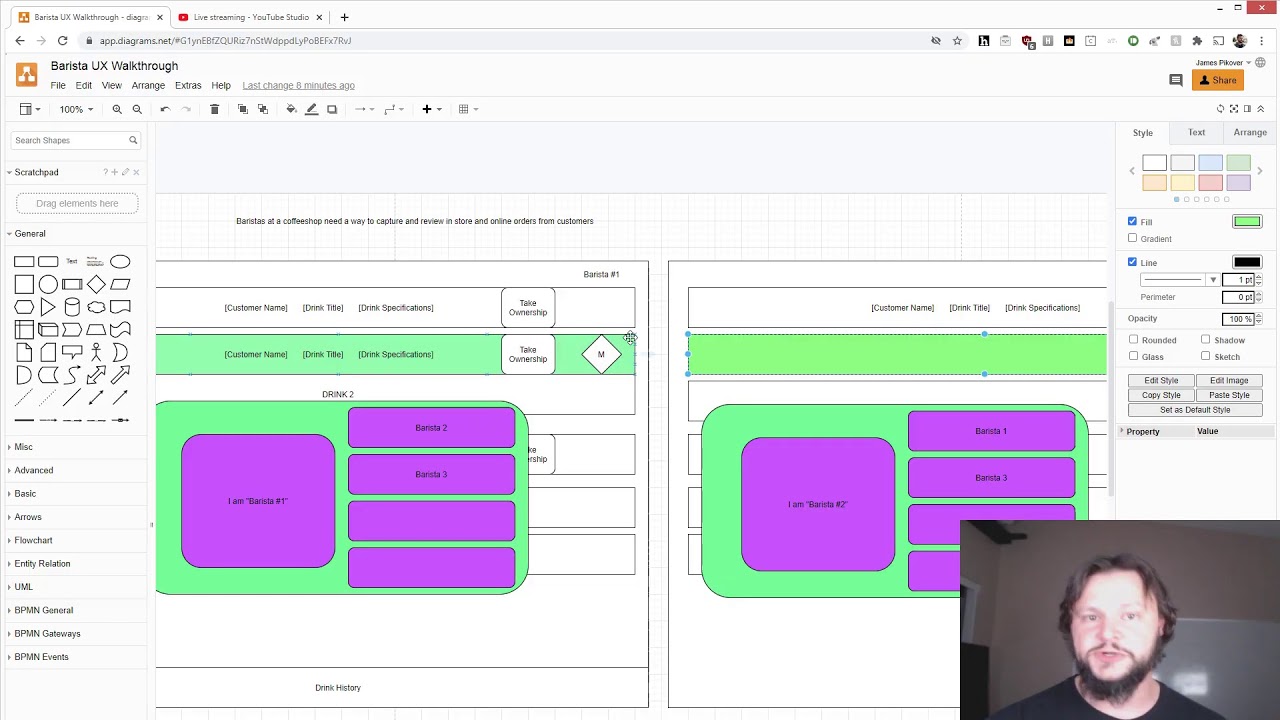Viewport: 1280px width, 720px height.
Task: Switch to the Arrange tab in format panel
Action: [x=1250, y=132]
